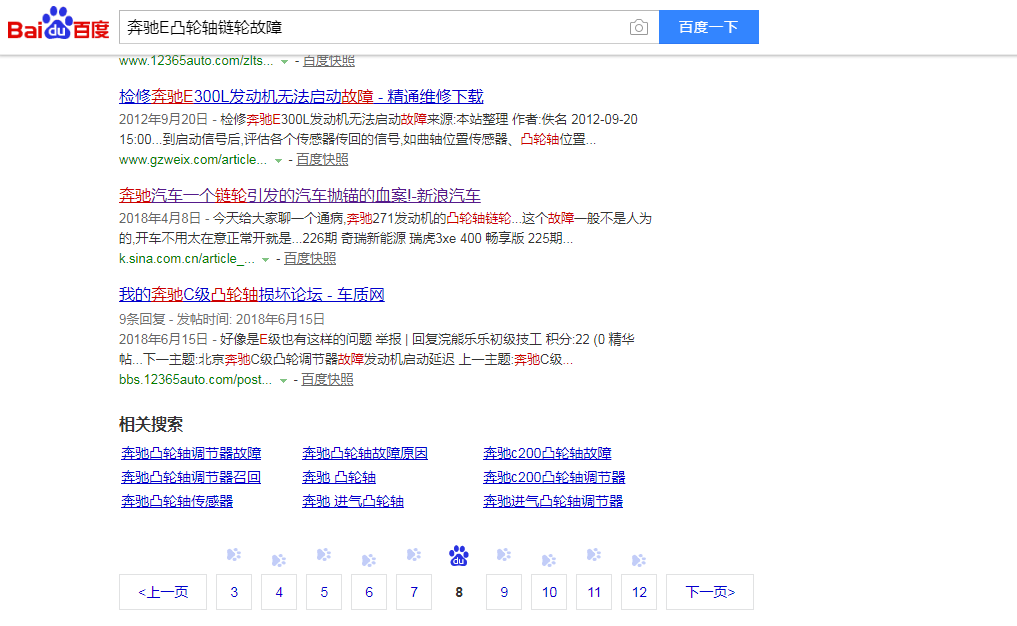
Task: Go back with 上一页 button
Action: 163,592
